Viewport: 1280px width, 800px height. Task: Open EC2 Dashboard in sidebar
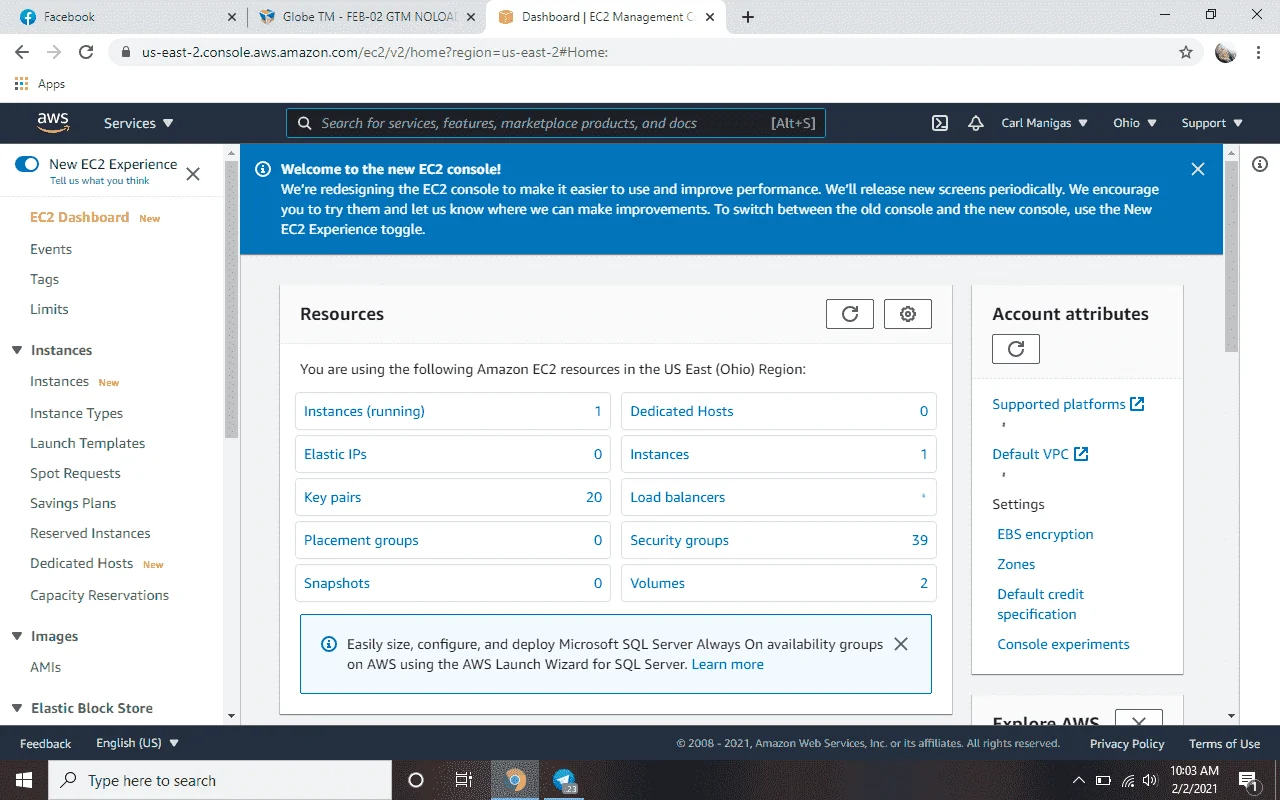(80, 217)
